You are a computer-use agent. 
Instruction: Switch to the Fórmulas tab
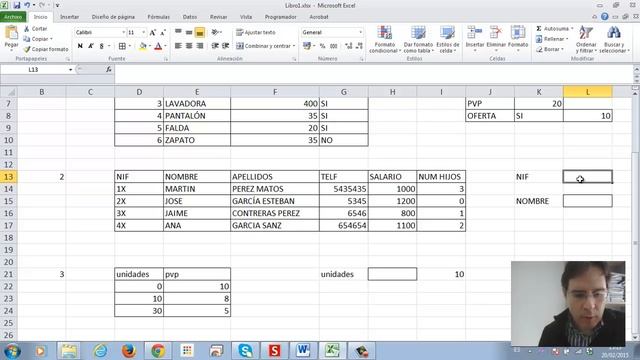[158, 17]
